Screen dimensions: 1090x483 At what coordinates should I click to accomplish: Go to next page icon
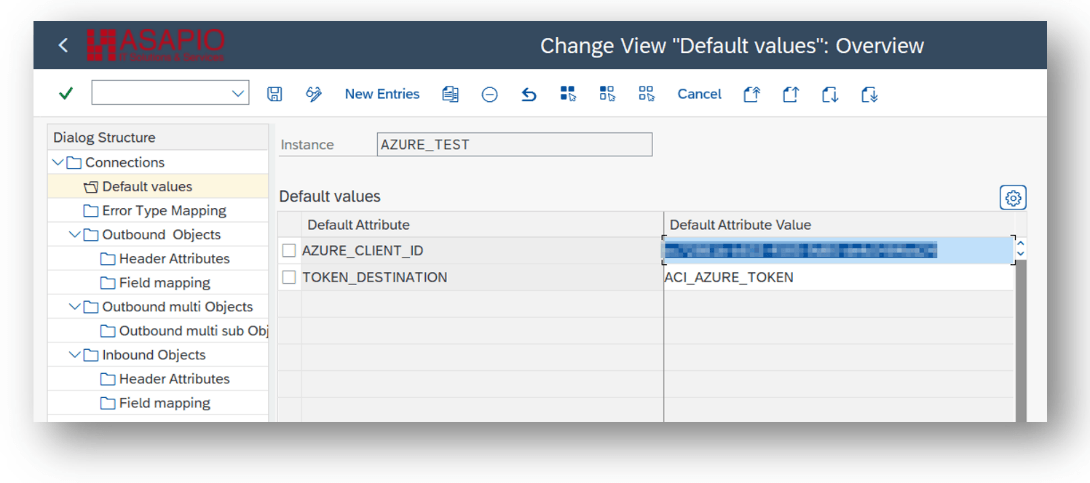click(830, 95)
